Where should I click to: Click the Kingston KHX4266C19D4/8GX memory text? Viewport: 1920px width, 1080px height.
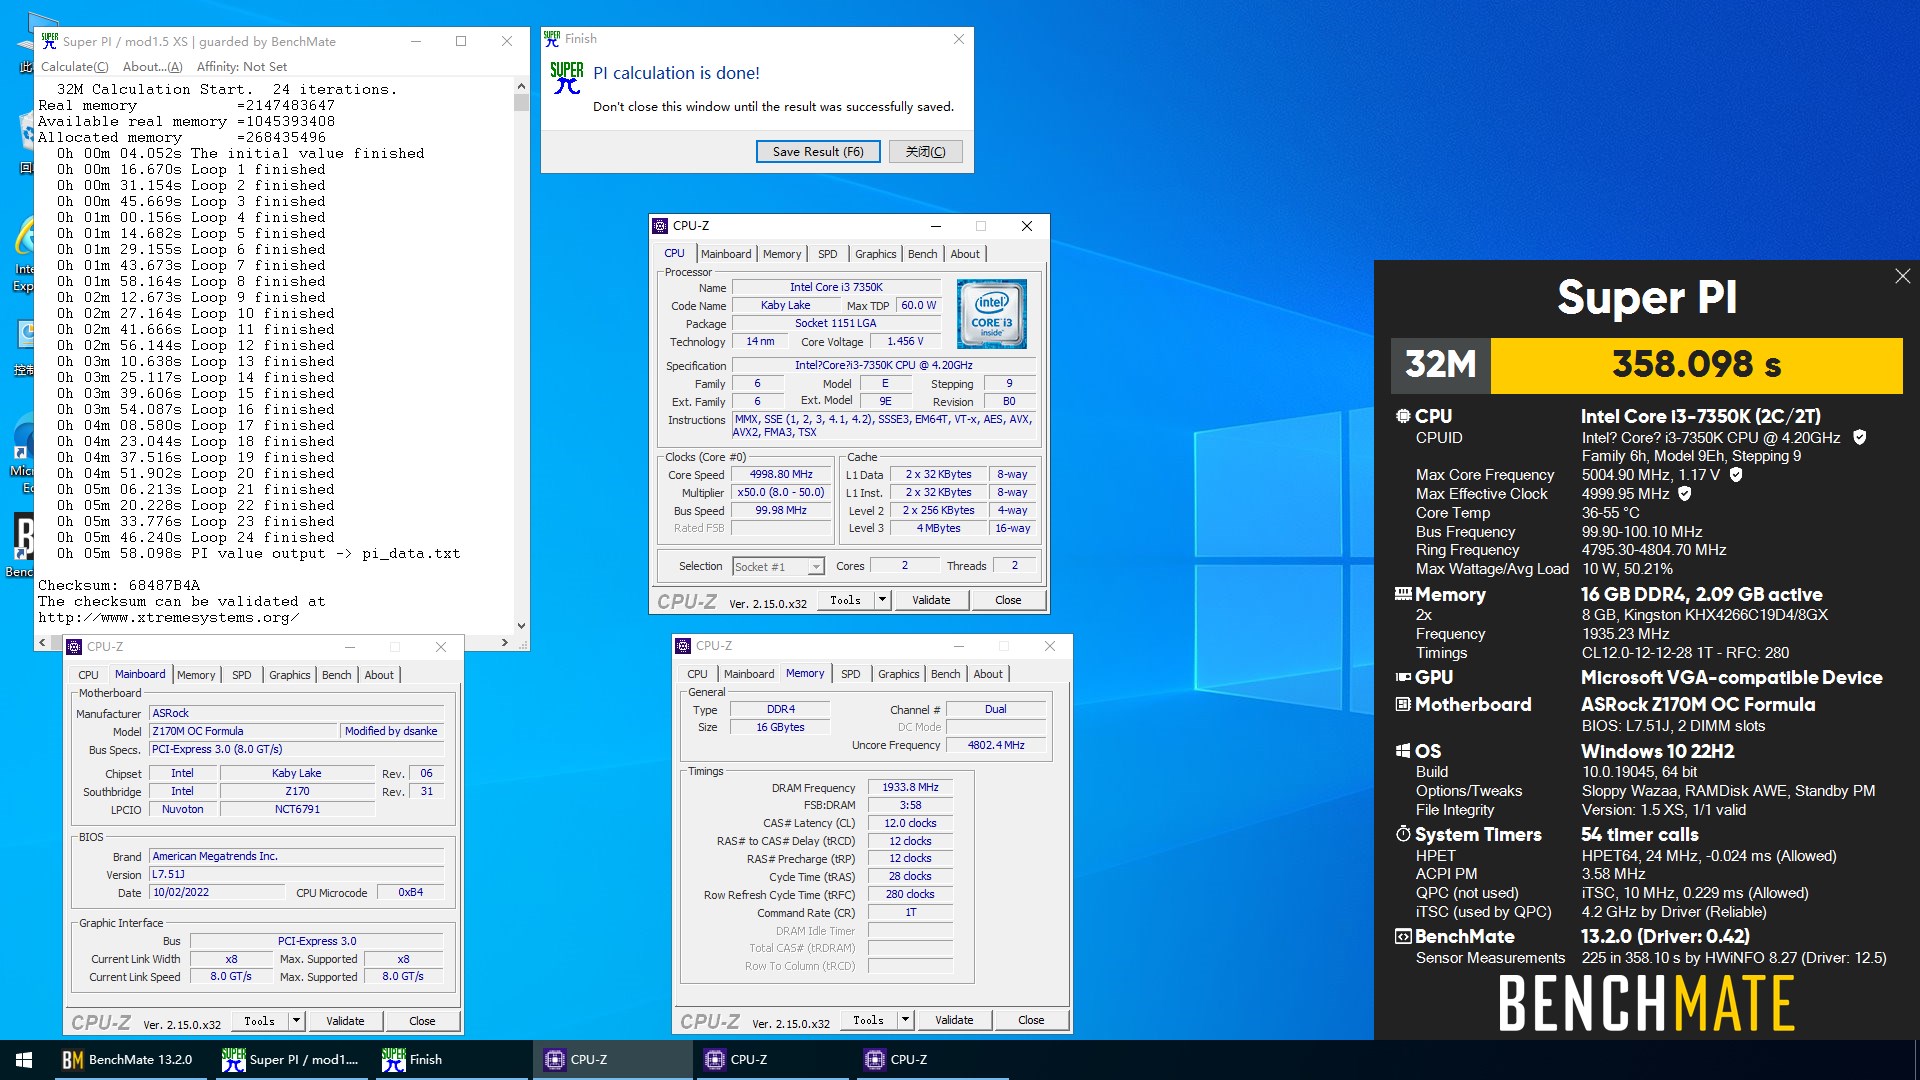click(1704, 615)
